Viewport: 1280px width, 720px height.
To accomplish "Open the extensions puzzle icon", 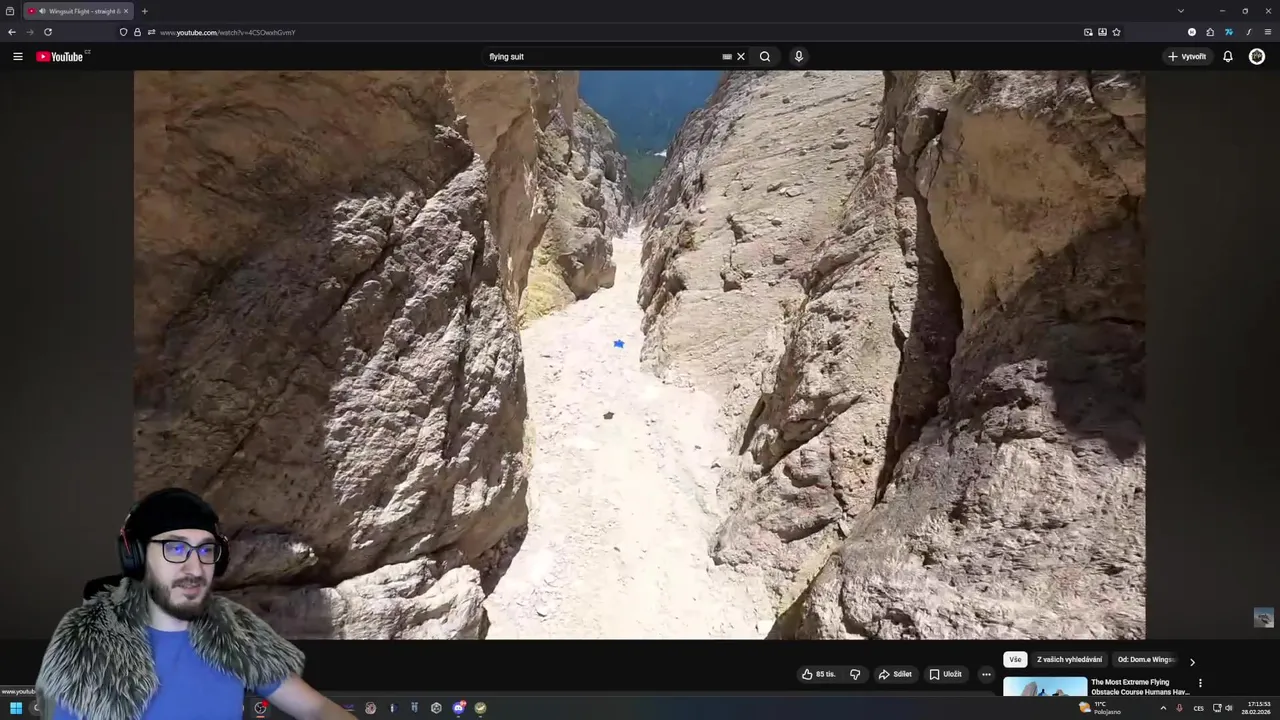I will click(1210, 32).
